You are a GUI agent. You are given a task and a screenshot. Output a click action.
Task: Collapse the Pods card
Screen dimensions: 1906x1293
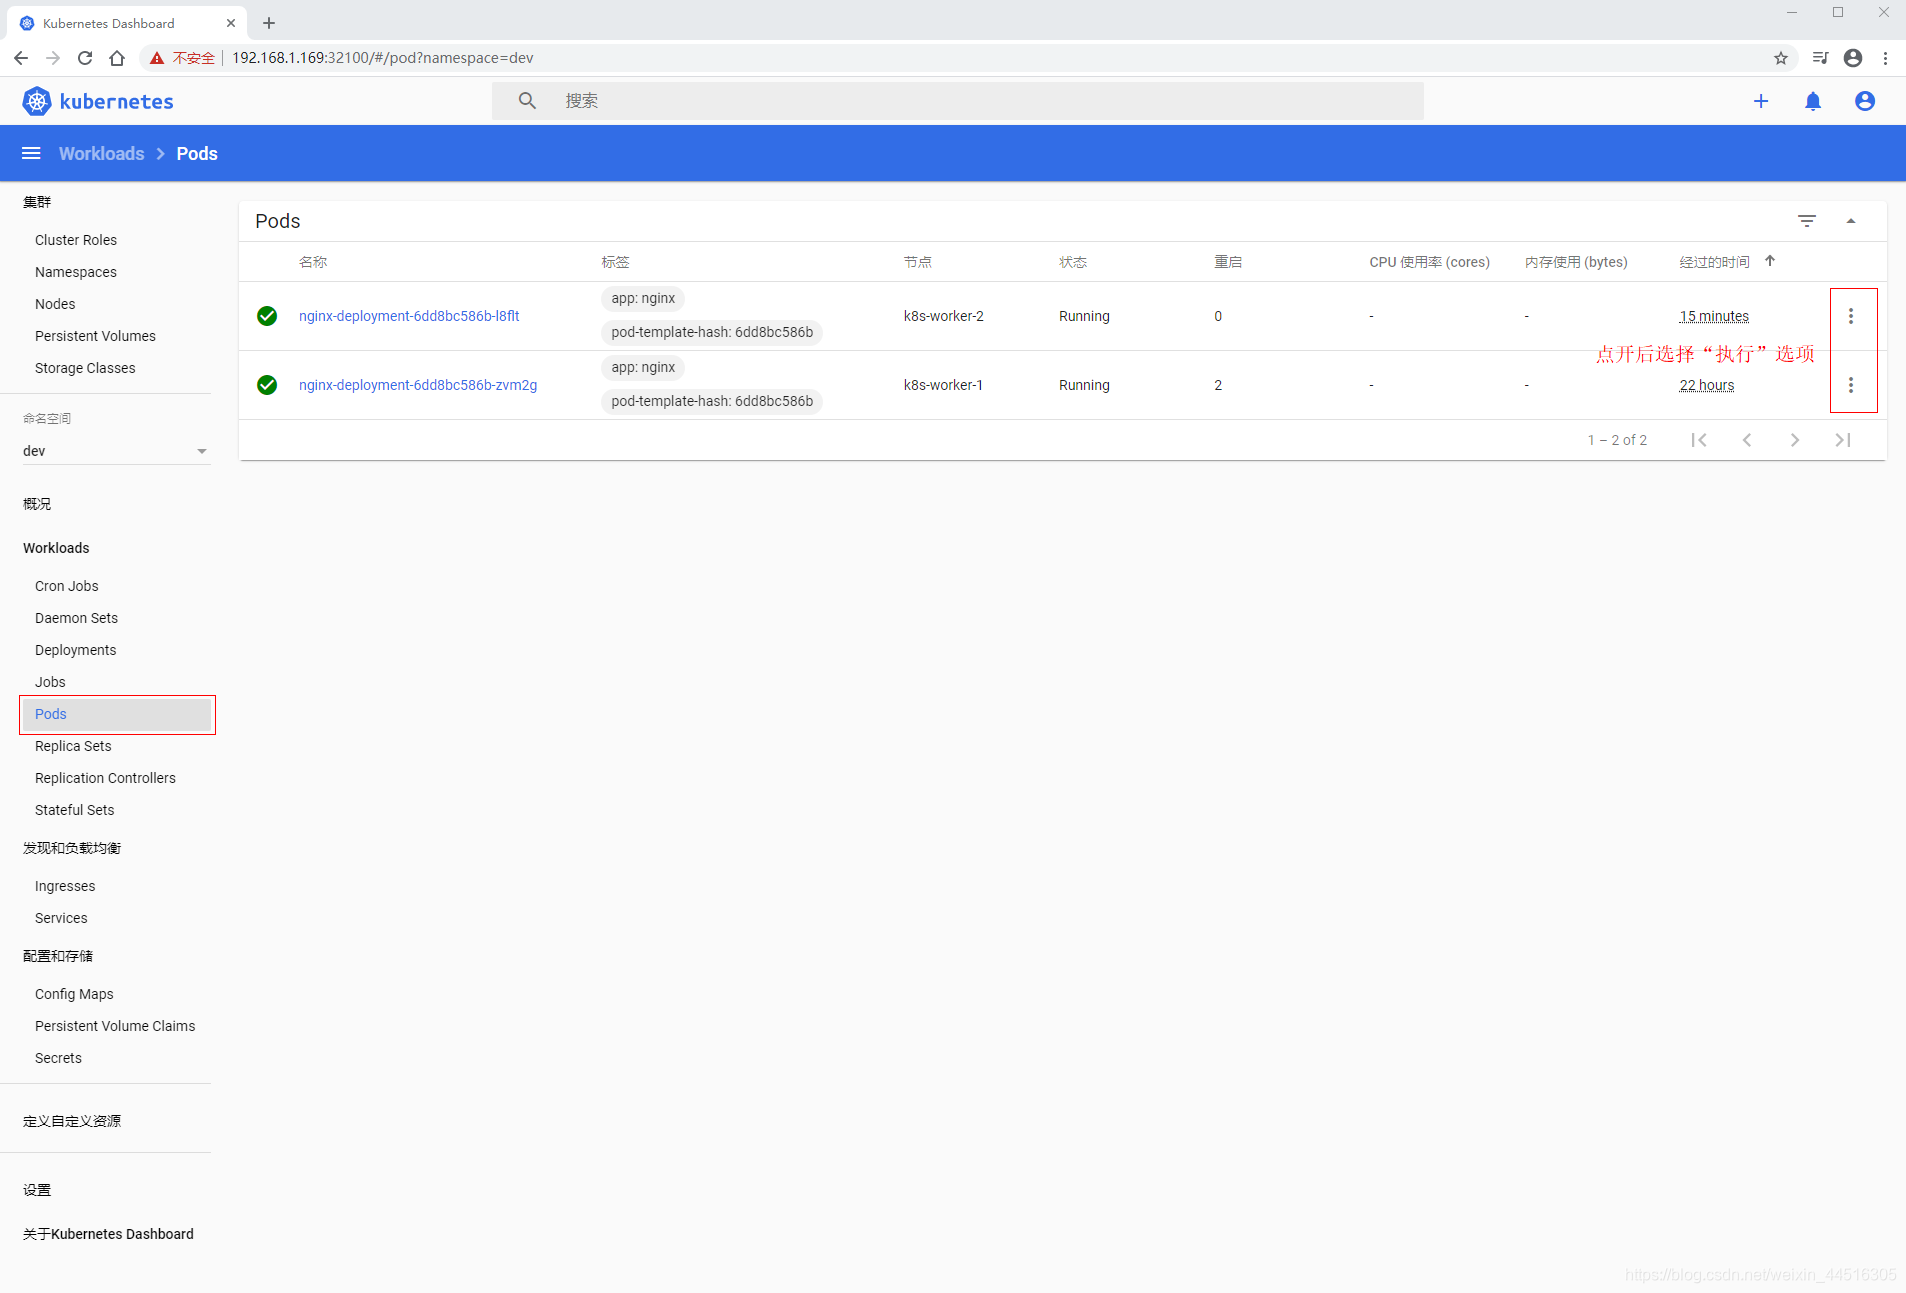click(x=1851, y=221)
